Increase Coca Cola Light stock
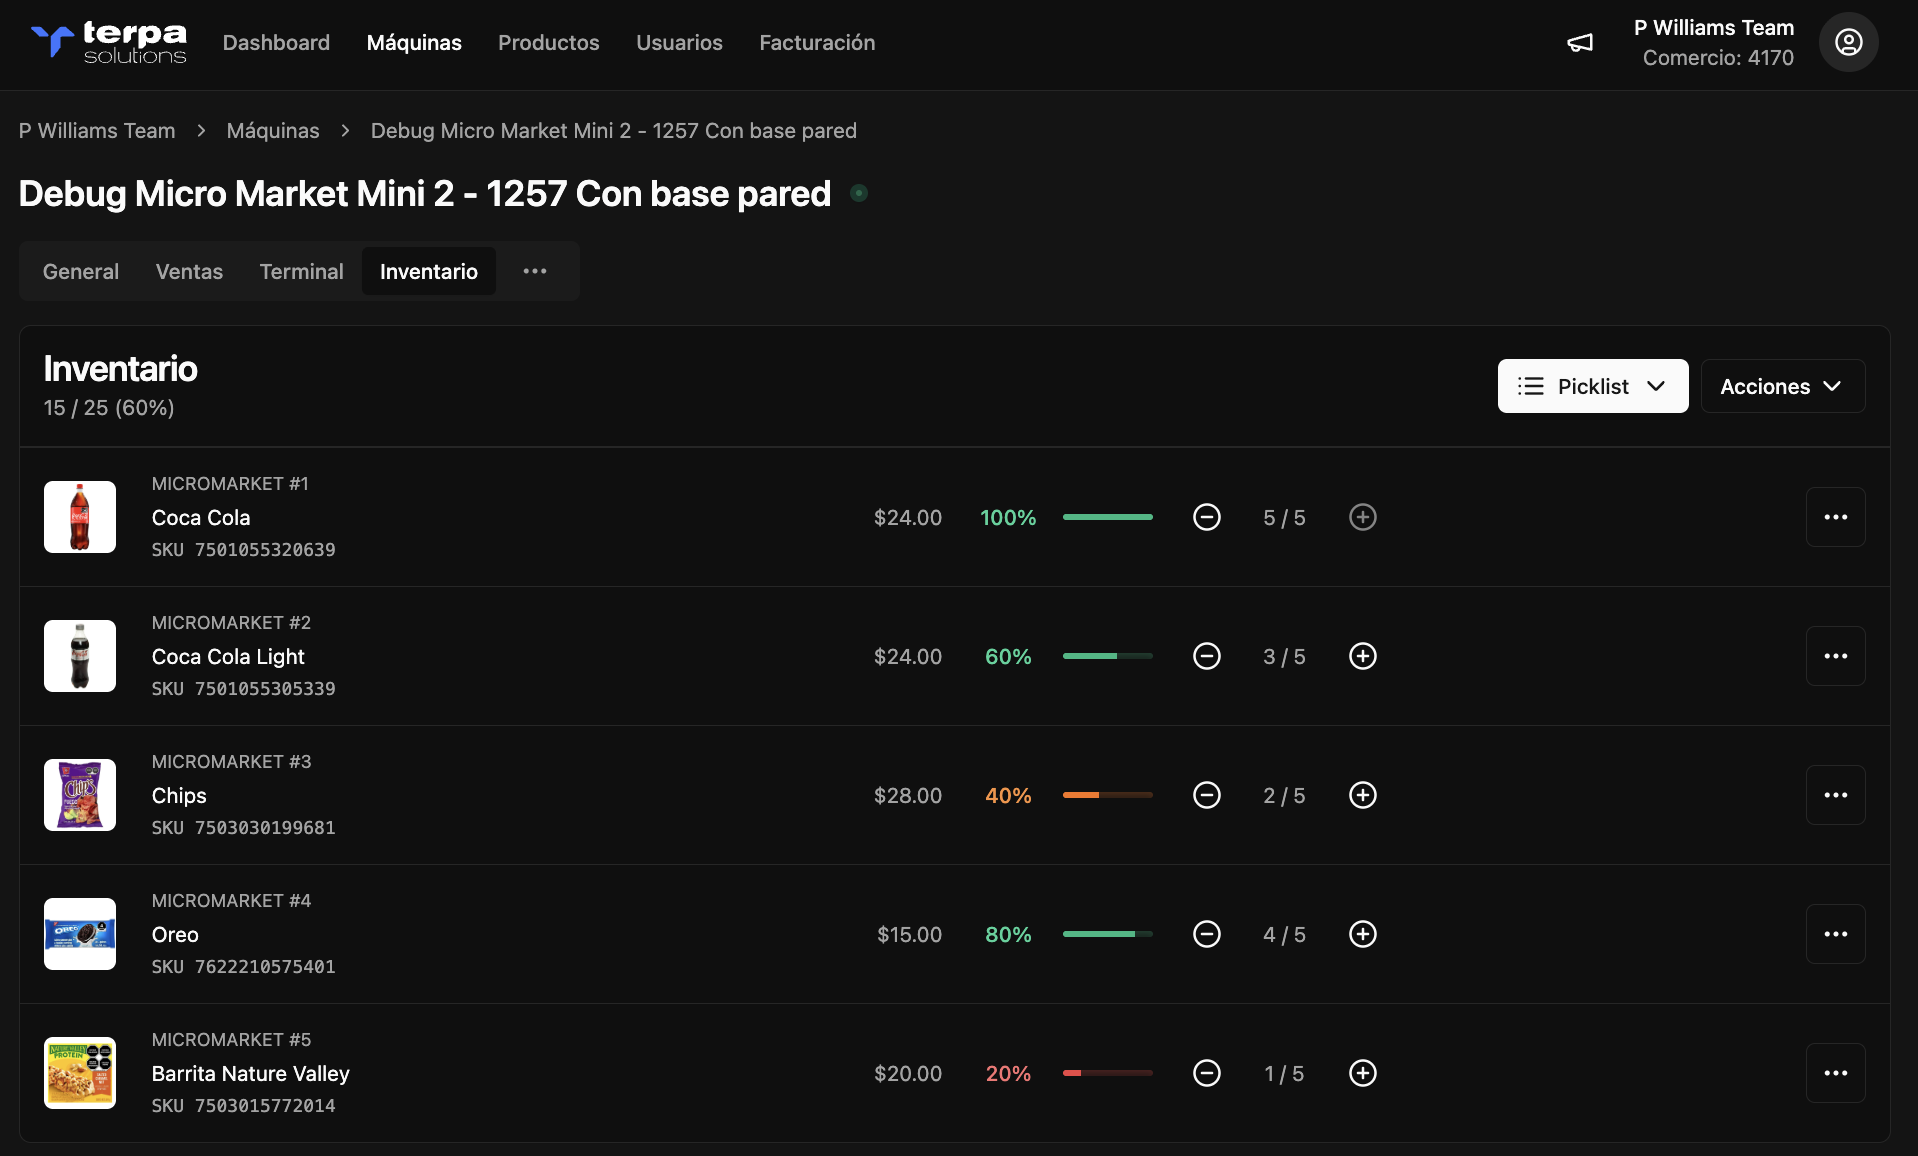 (x=1363, y=656)
